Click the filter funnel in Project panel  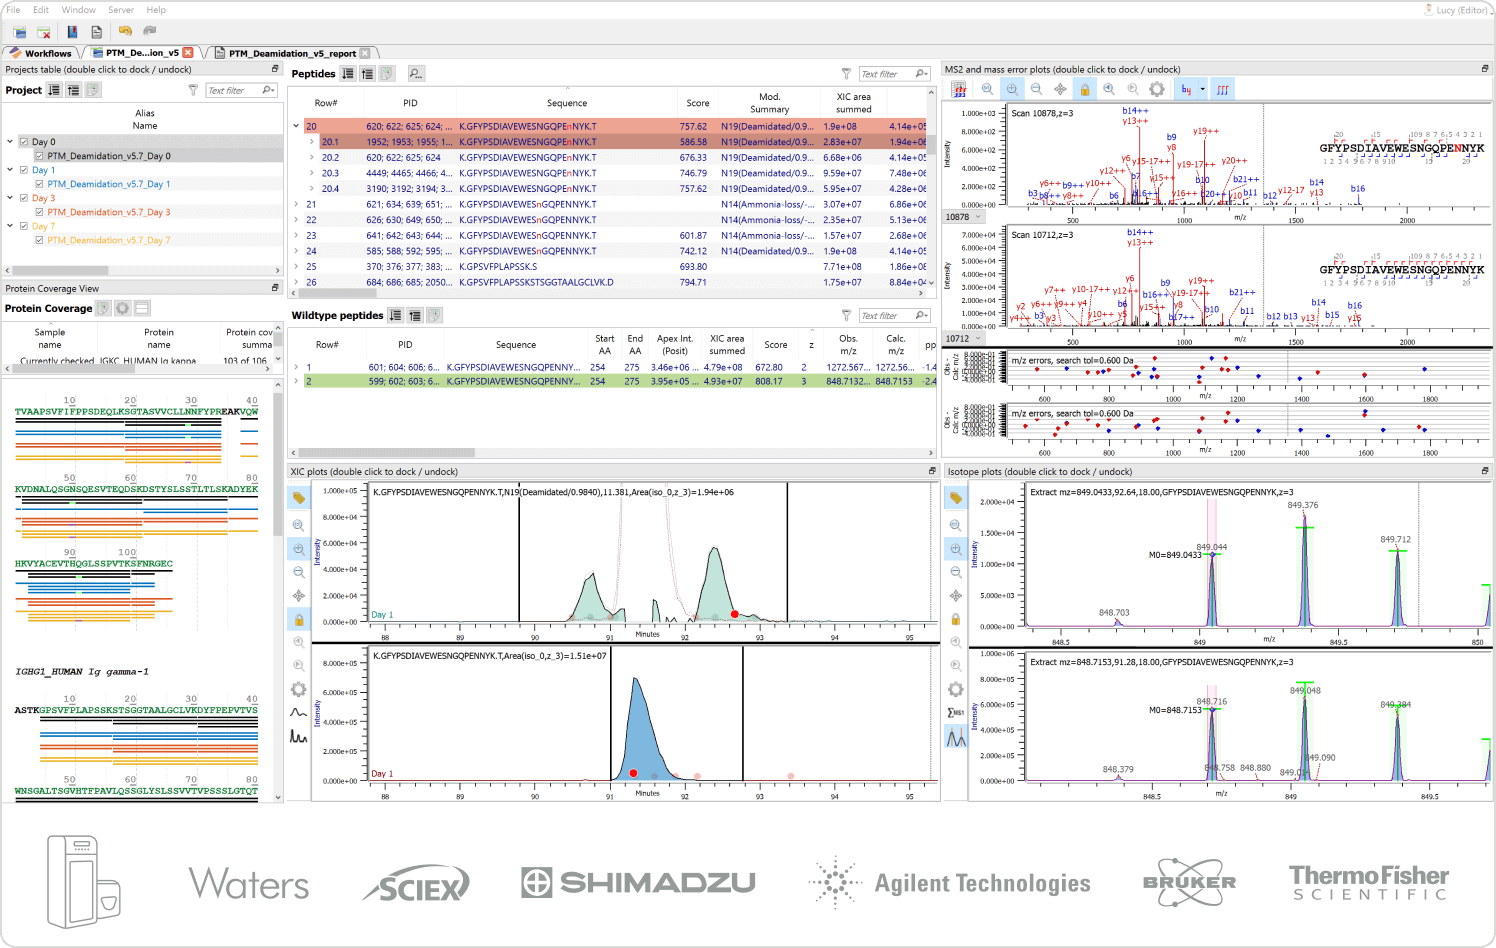193,90
